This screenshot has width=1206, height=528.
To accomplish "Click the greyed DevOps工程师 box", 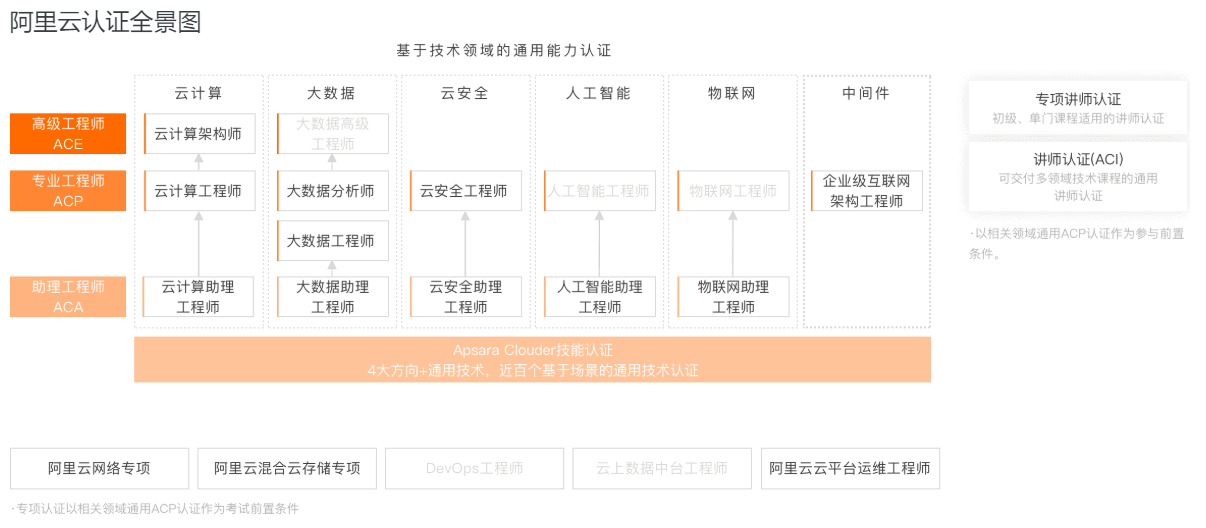I will (474, 468).
